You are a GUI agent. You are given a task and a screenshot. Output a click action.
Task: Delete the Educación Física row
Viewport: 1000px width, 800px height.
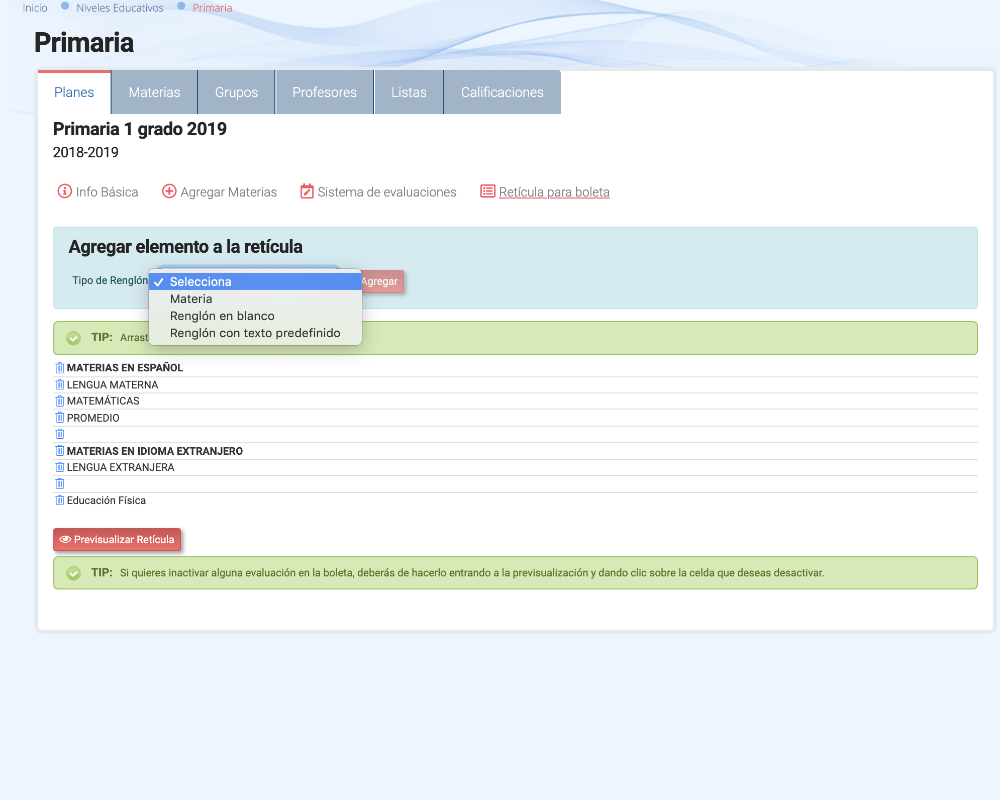tap(60, 500)
